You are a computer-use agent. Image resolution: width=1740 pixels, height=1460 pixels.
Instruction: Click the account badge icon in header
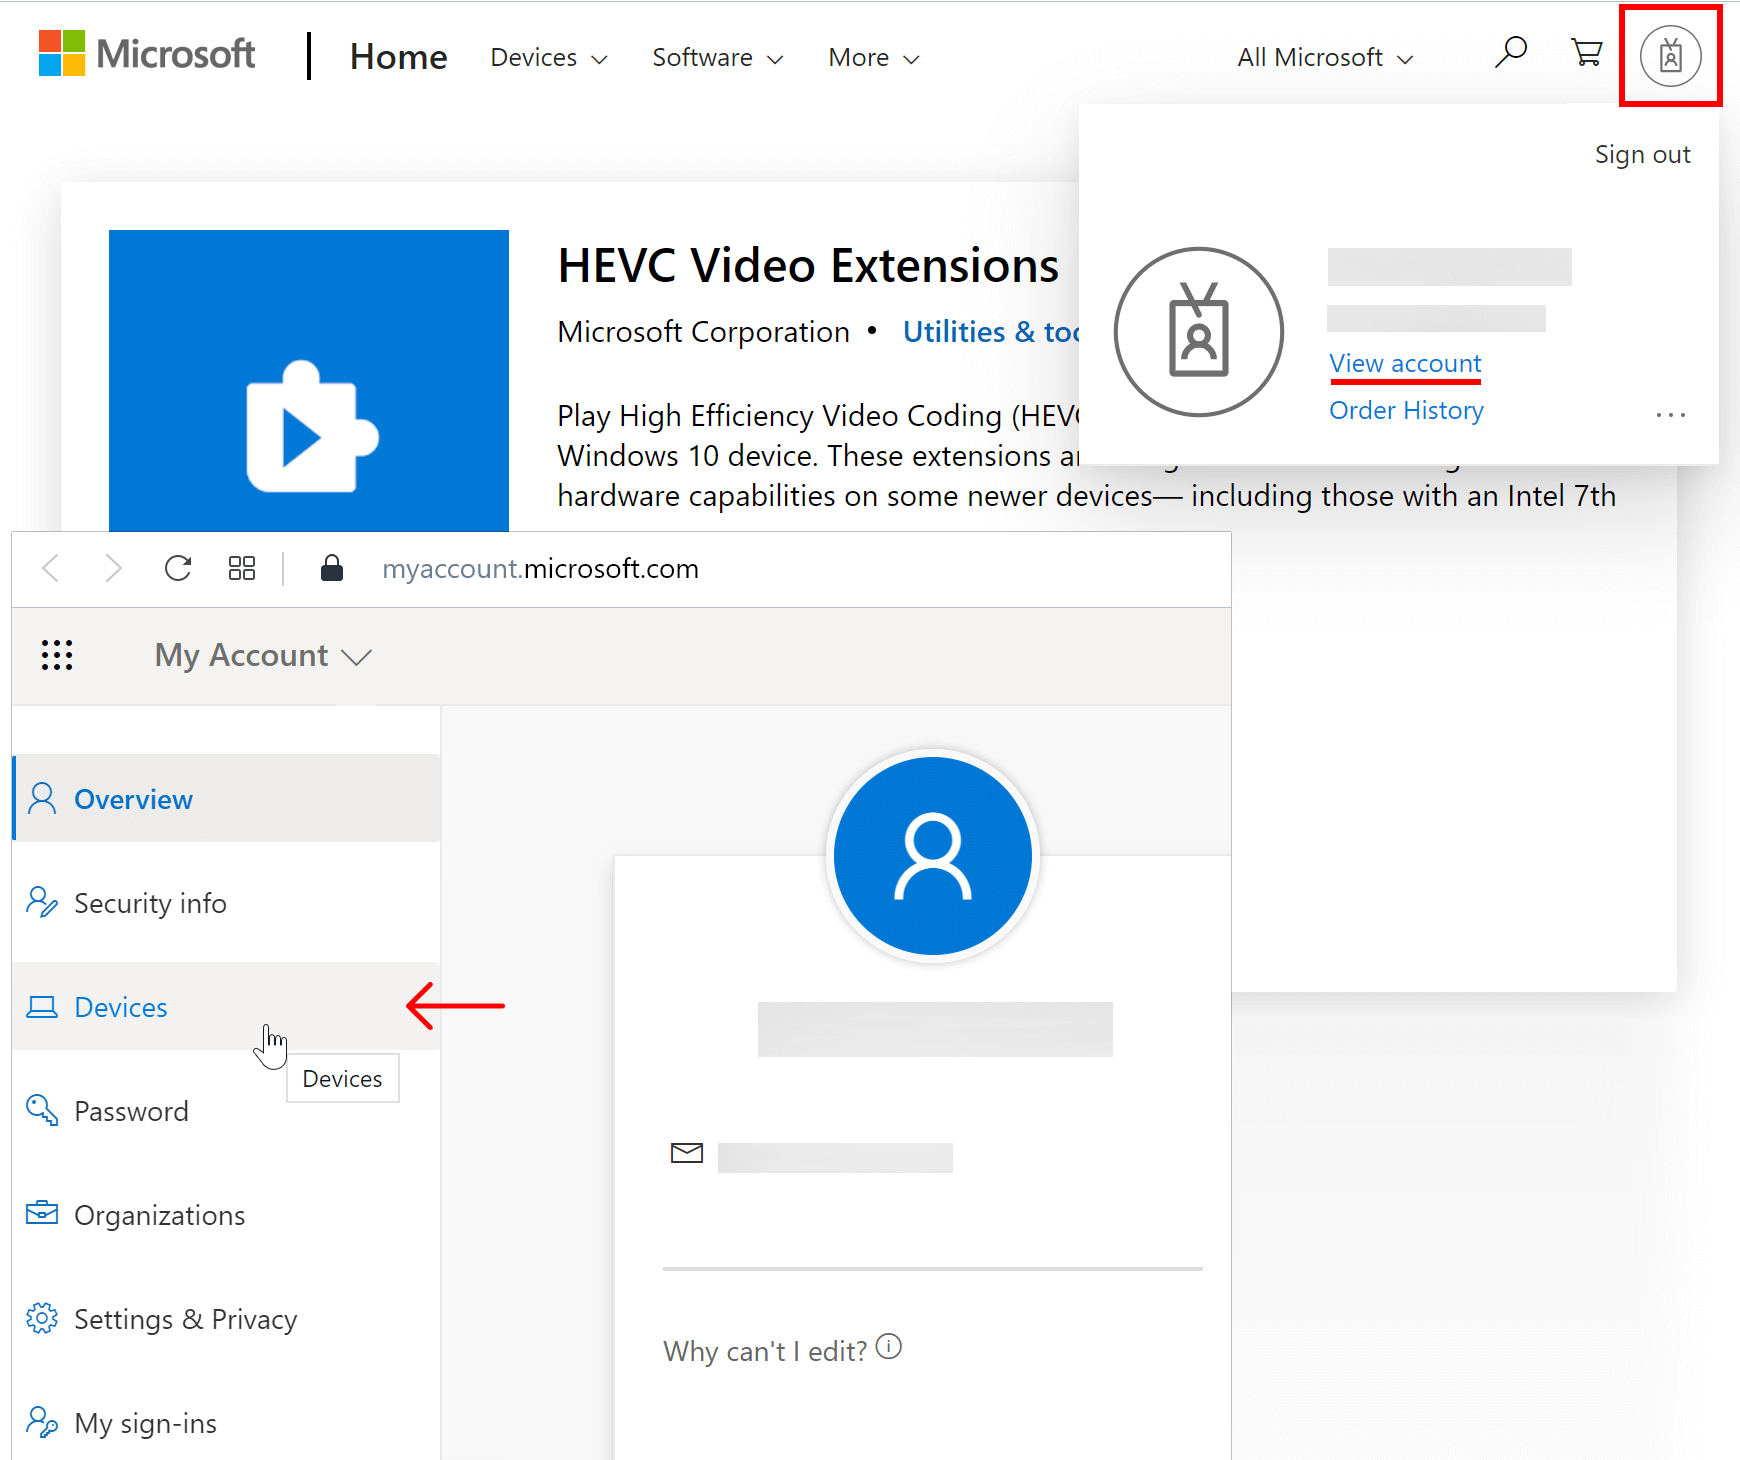pos(1670,56)
